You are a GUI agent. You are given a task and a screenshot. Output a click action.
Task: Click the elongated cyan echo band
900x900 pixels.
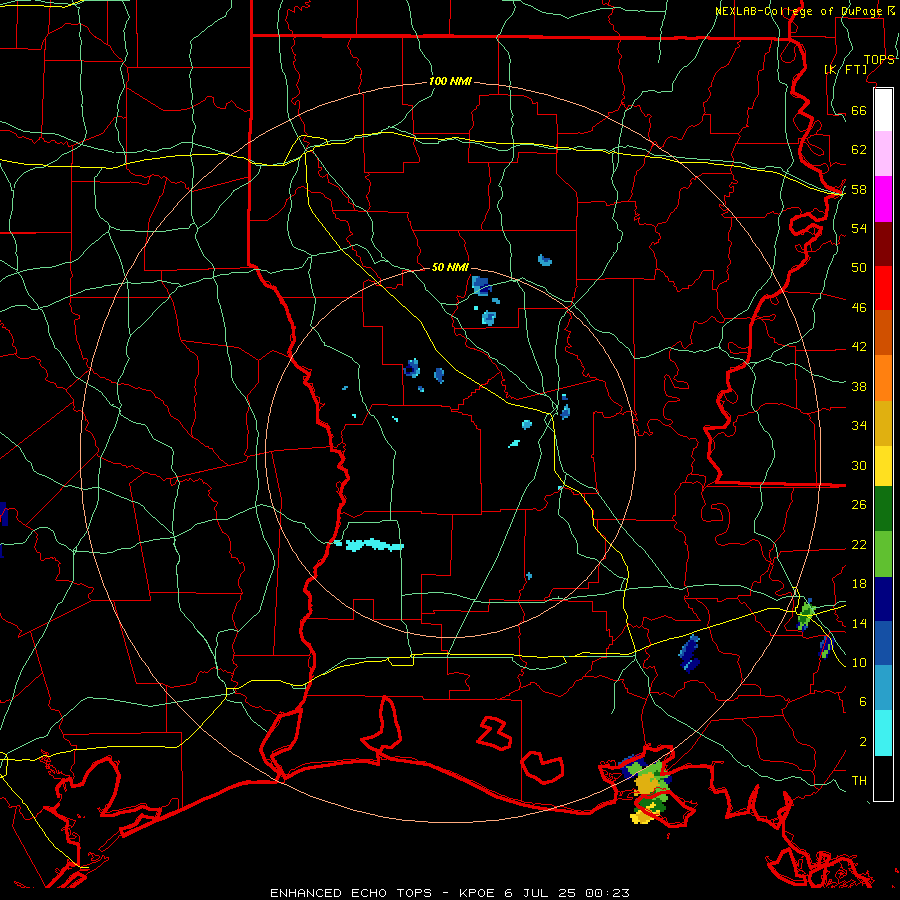click(370, 545)
